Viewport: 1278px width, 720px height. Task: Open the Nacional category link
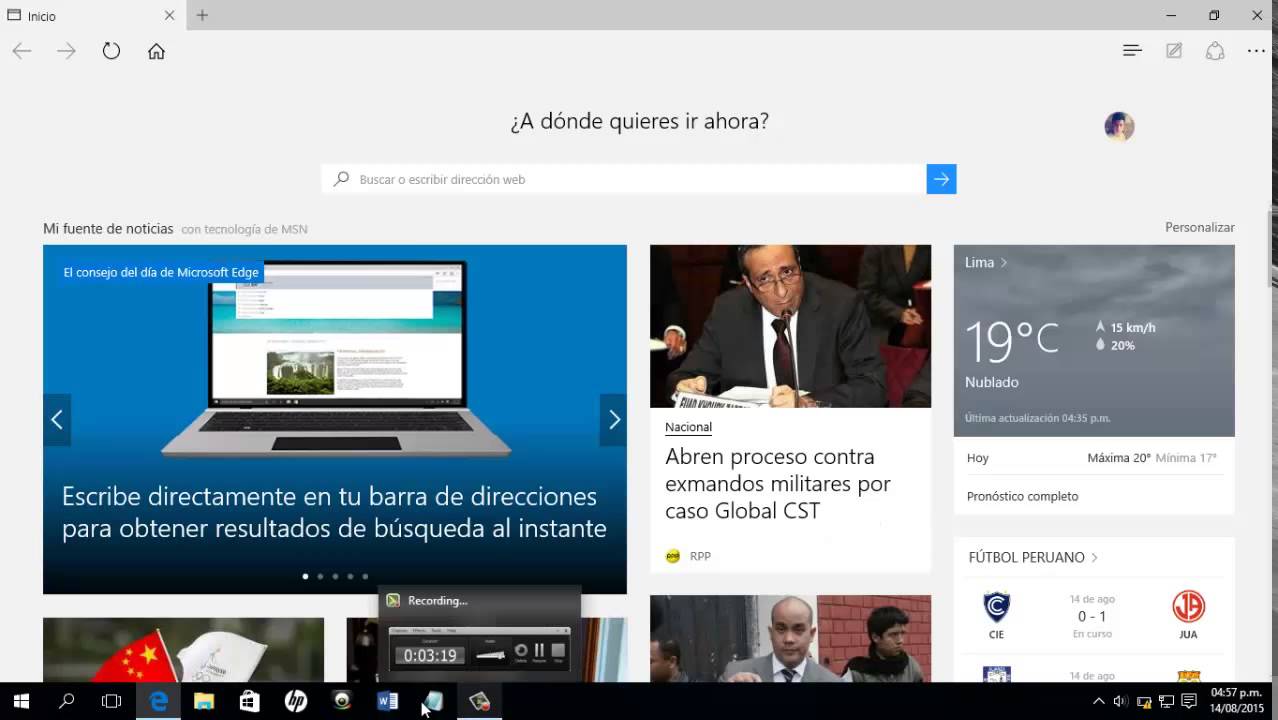pyautogui.click(x=688, y=427)
